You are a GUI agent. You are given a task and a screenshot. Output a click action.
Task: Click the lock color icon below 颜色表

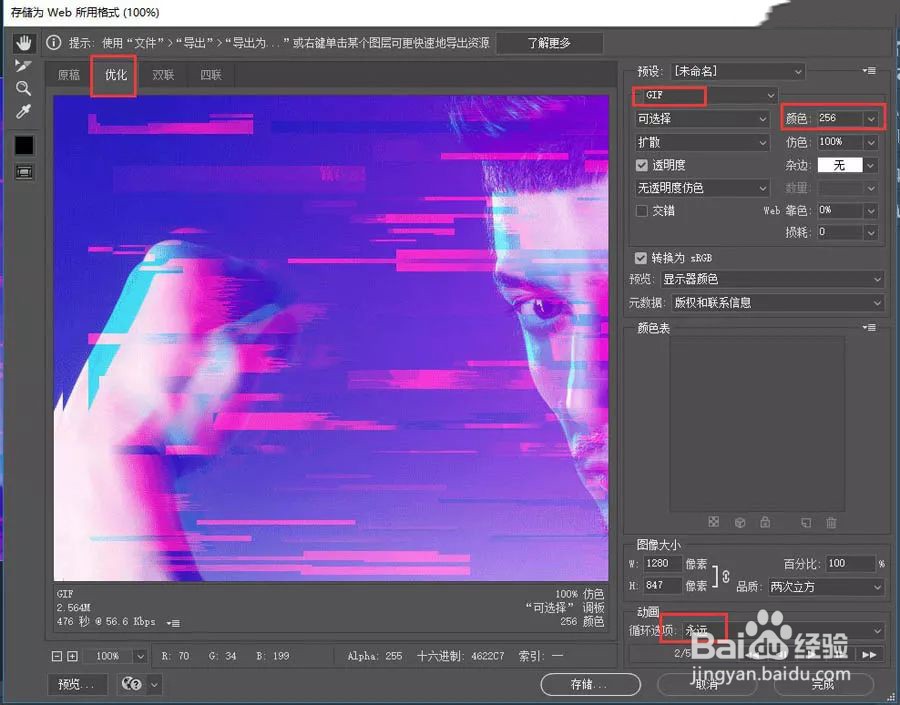pos(763,522)
